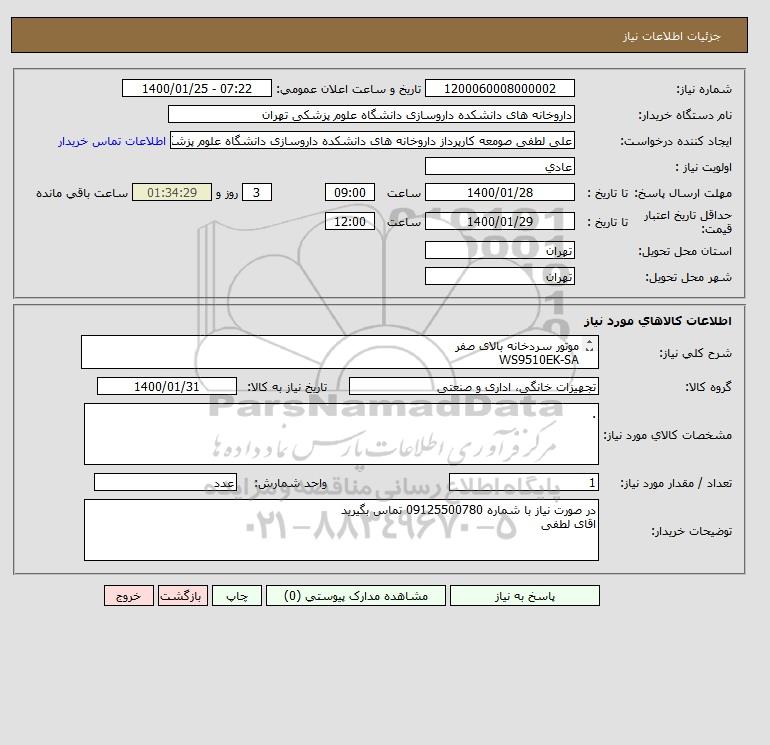770x745 pixels.
Task: Click the remaining days field showing 3
Action: [257, 193]
